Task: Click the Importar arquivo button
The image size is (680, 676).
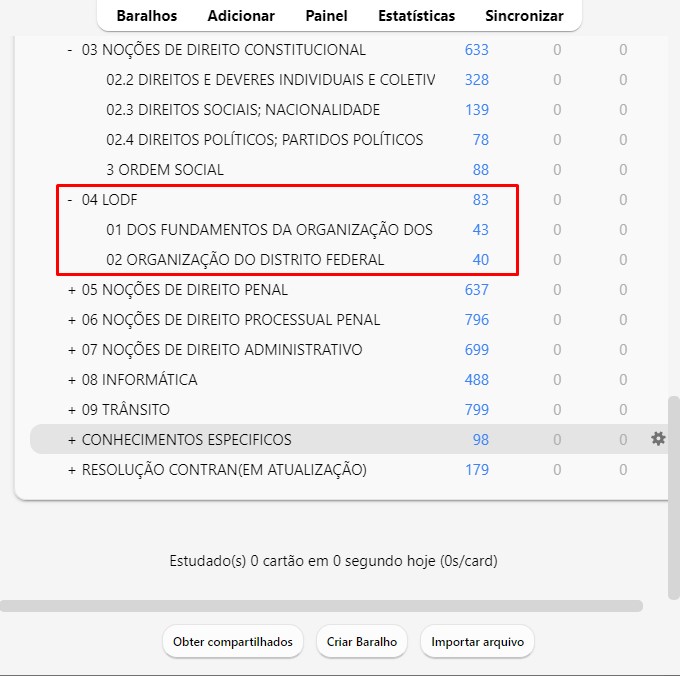Action: pos(477,642)
